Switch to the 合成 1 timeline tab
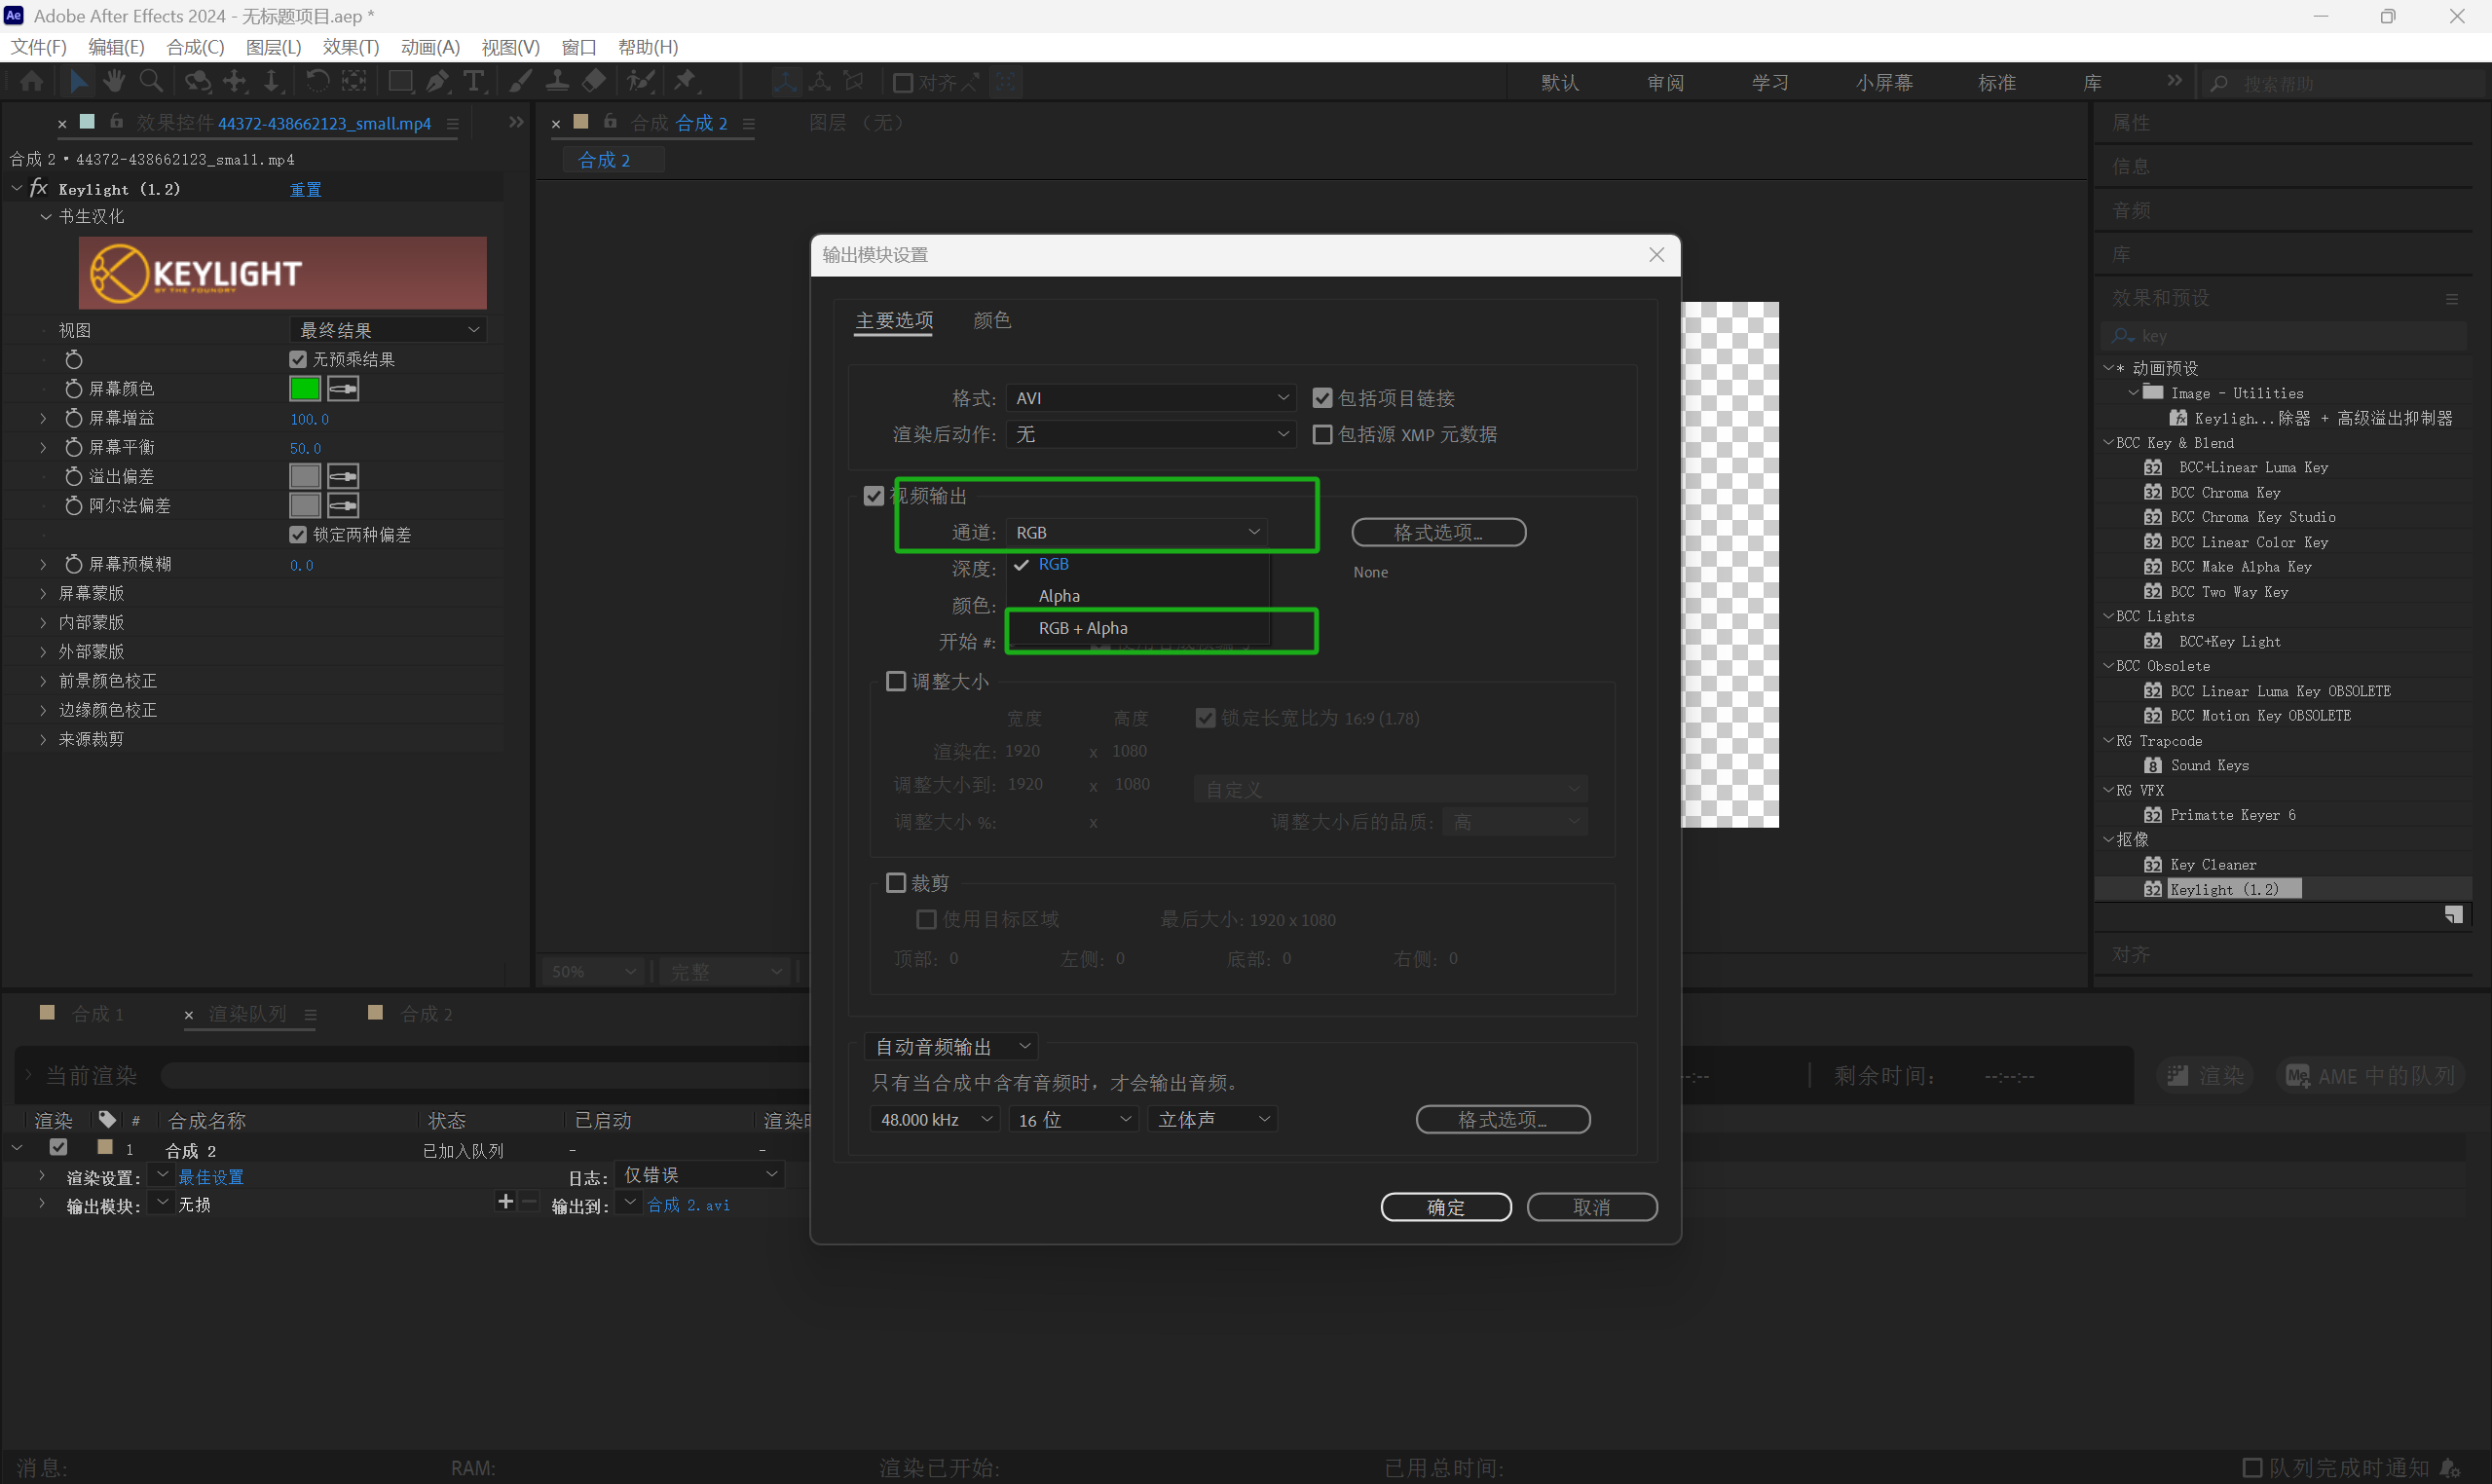This screenshot has width=2492, height=1484. 97,1014
